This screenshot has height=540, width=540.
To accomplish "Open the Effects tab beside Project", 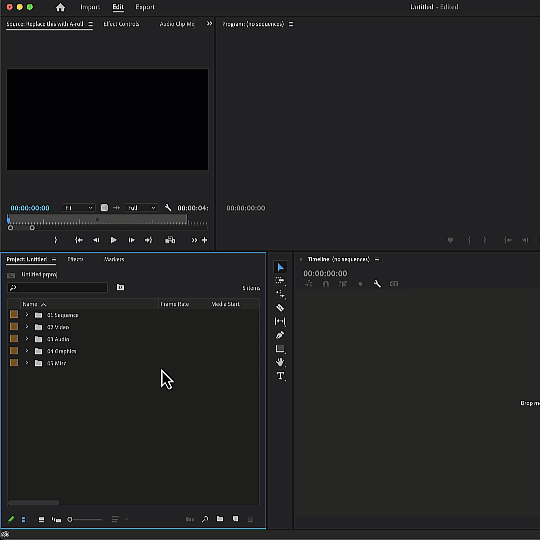I will click(x=75, y=259).
